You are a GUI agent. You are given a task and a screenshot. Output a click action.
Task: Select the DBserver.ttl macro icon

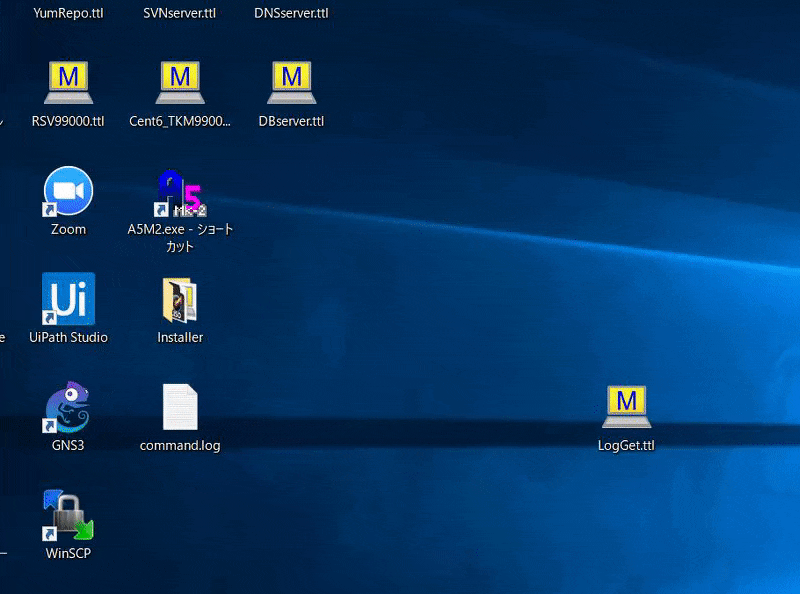coord(292,82)
